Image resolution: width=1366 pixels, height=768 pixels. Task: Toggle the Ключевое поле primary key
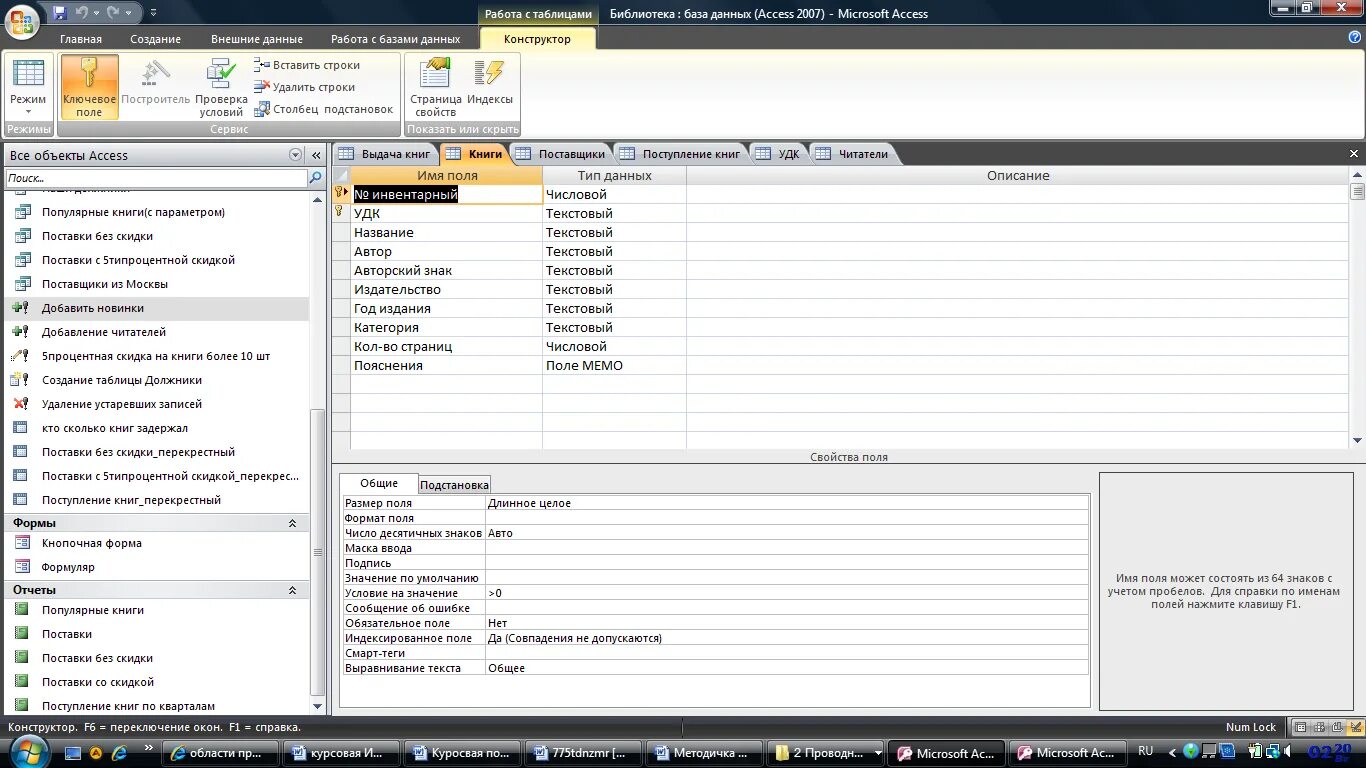coord(89,88)
